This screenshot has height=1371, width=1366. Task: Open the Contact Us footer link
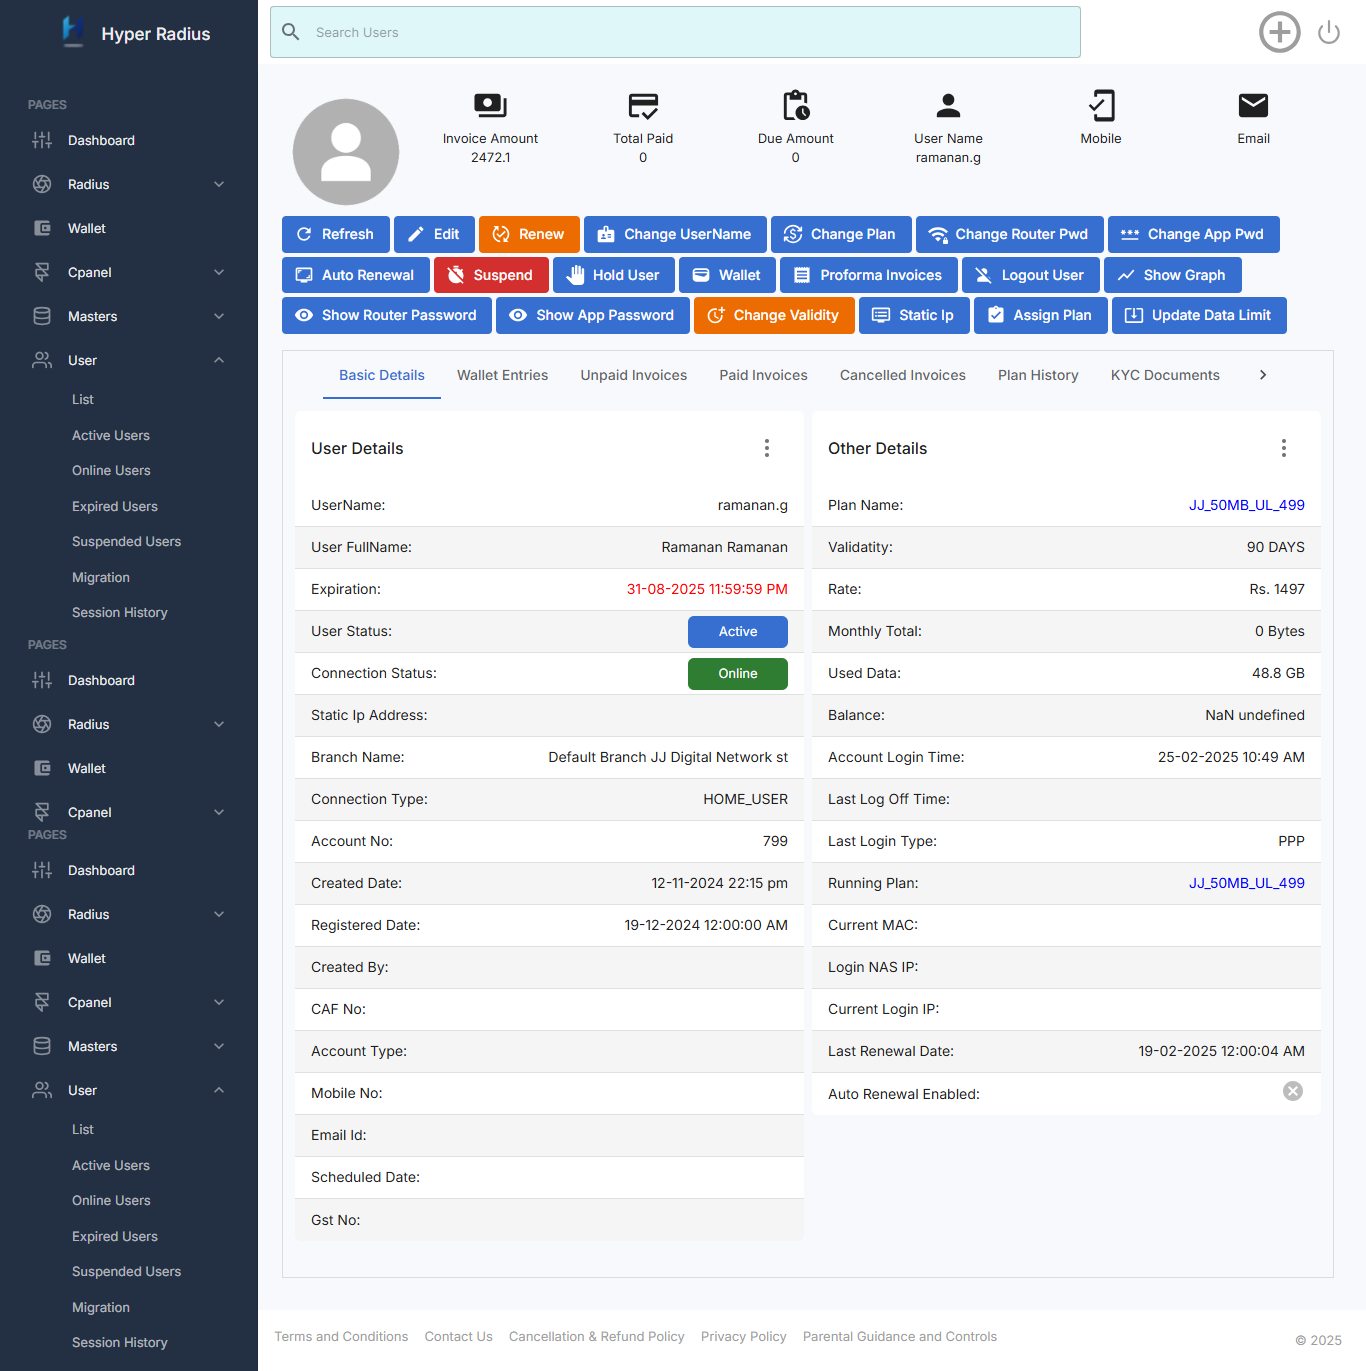click(459, 1337)
